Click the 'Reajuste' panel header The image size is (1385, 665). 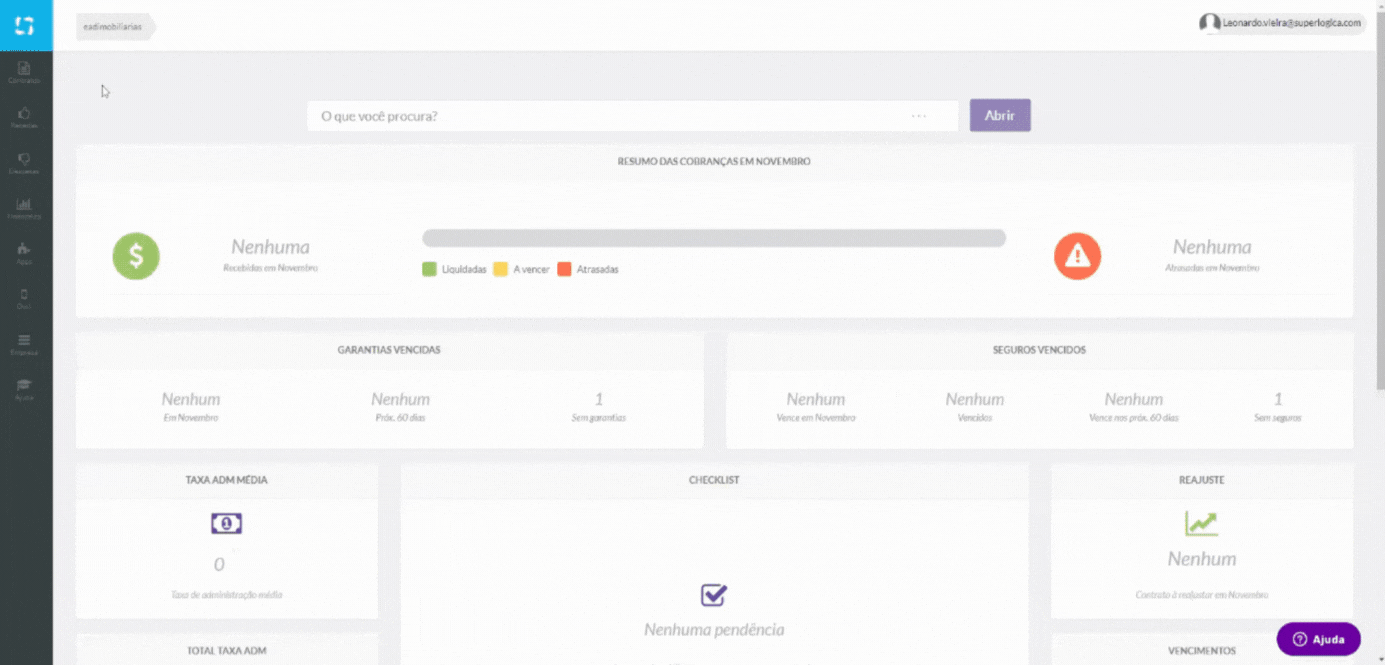point(1202,480)
